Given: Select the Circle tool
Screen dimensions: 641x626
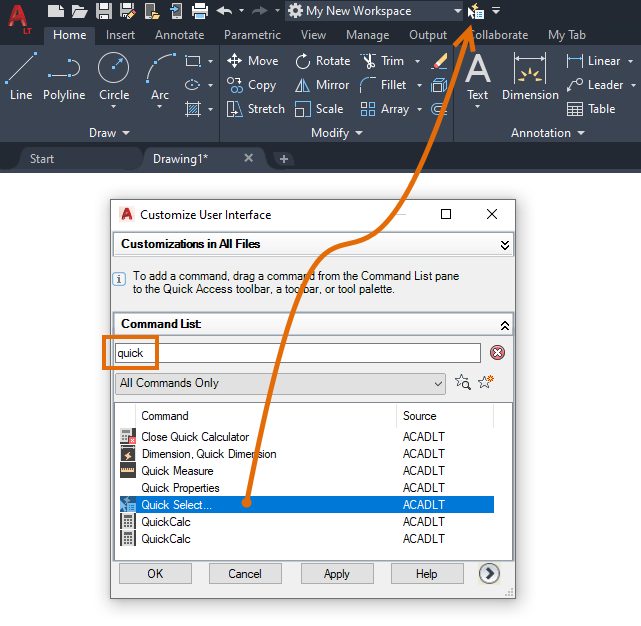Looking at the screenshot, I should tap(114, 80).
